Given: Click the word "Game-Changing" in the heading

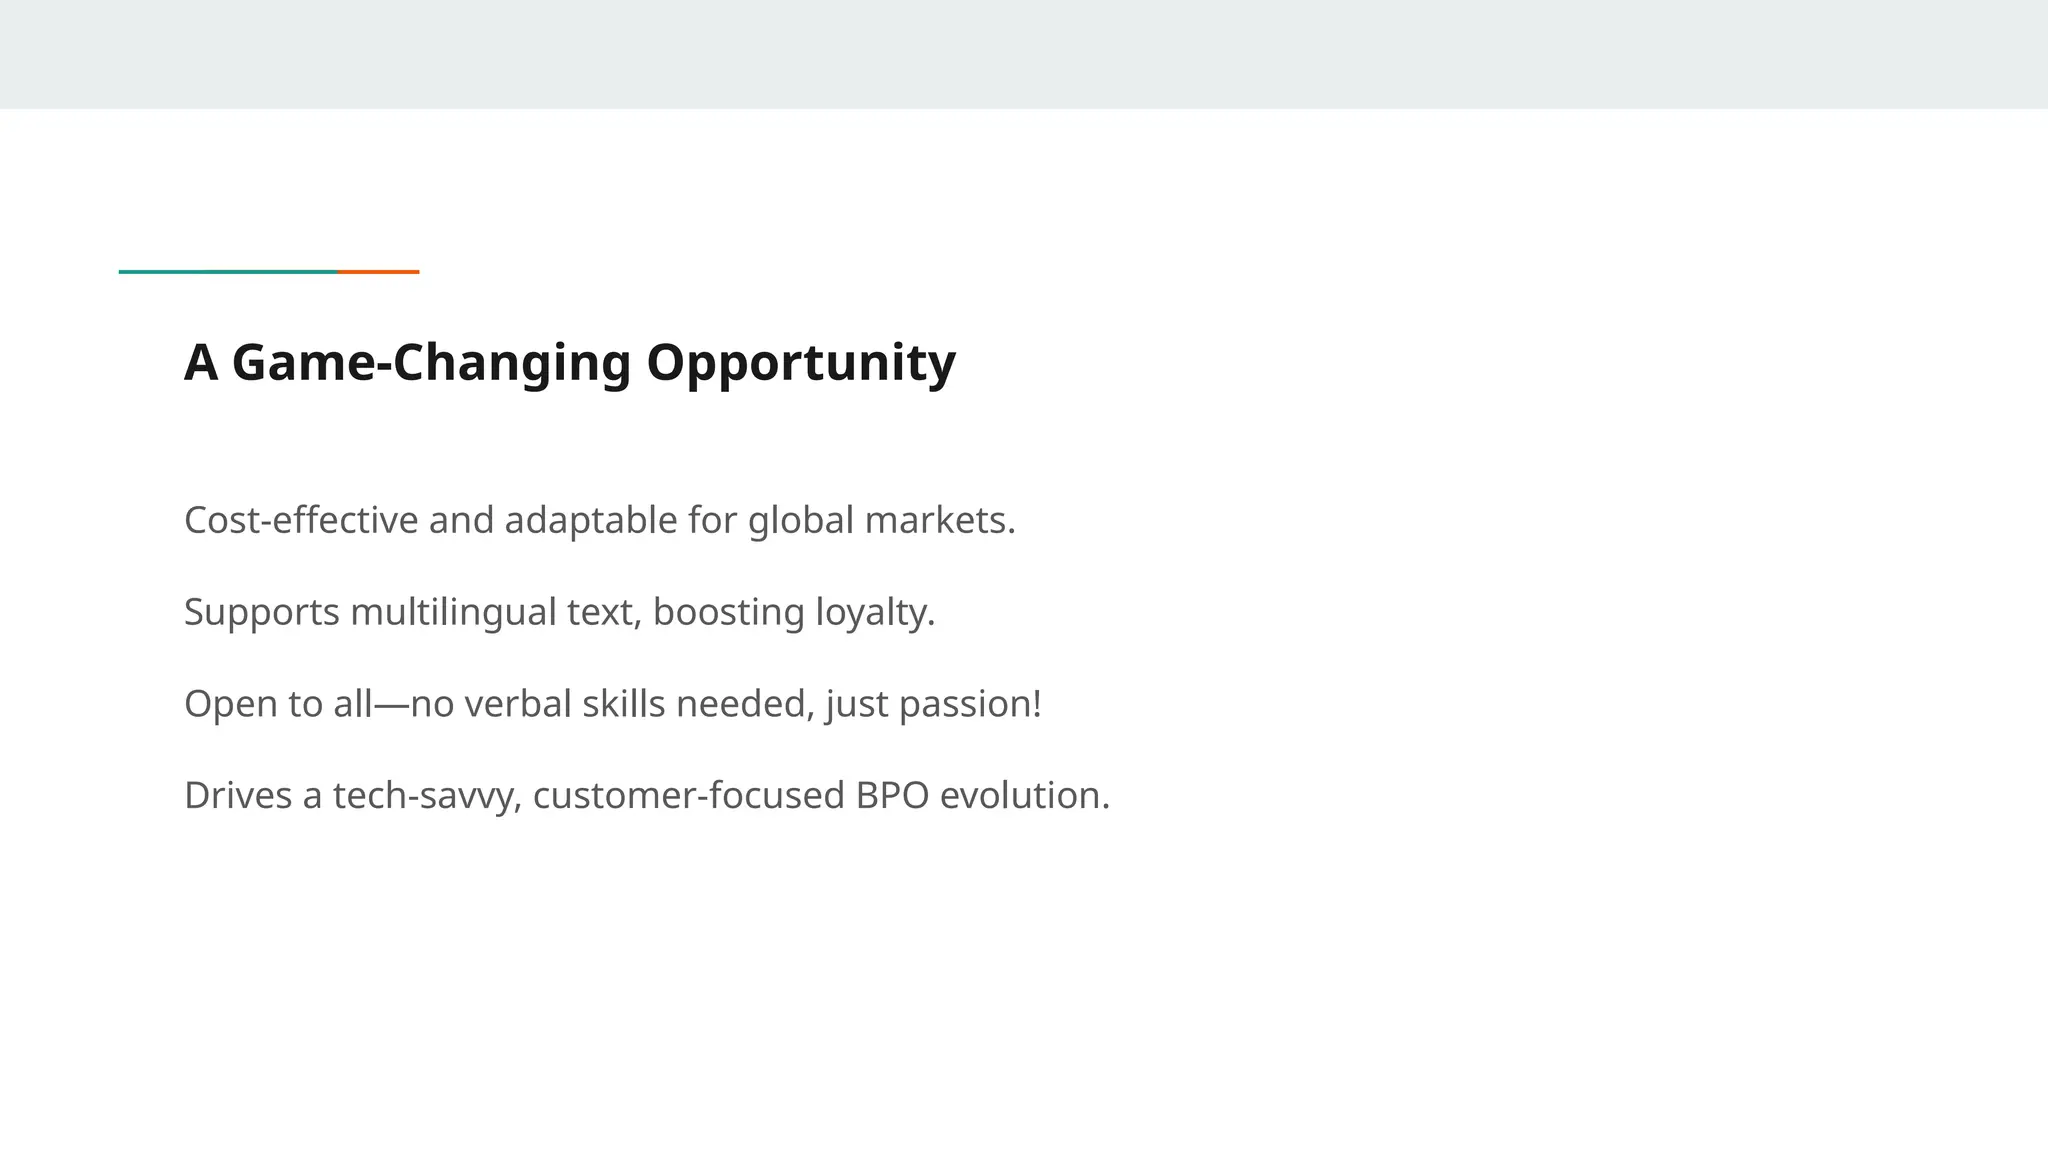Looking at the screenshot, I should click(431, 362).
